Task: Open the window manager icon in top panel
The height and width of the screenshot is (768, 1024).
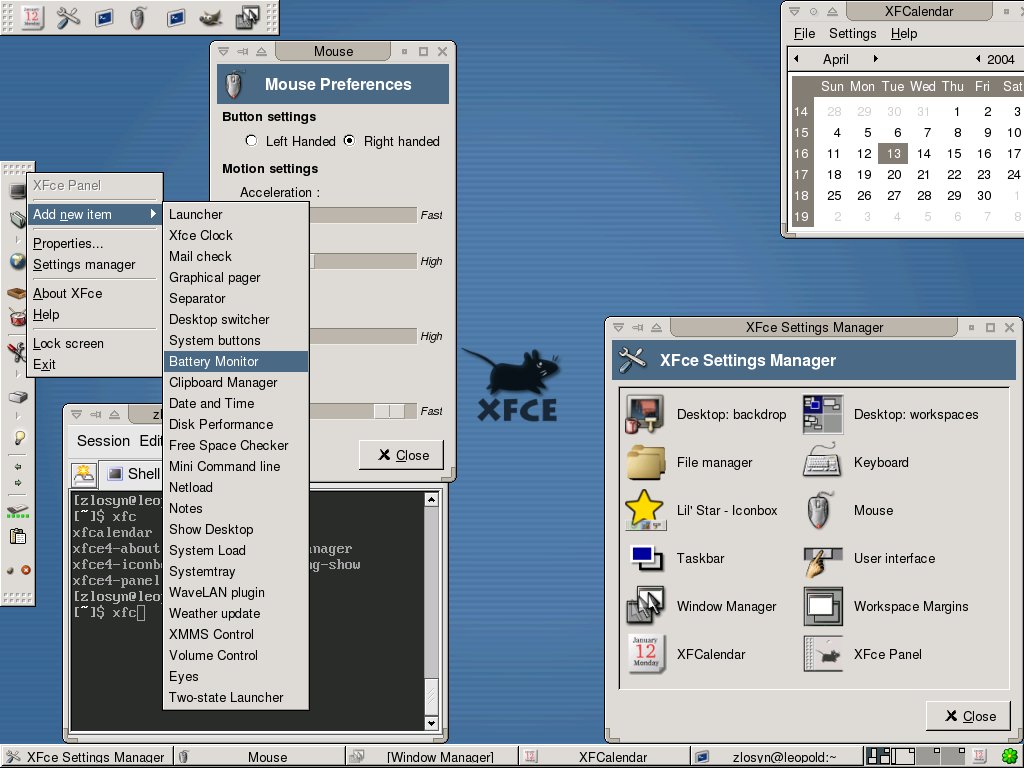Action: [x=247, y=18]
